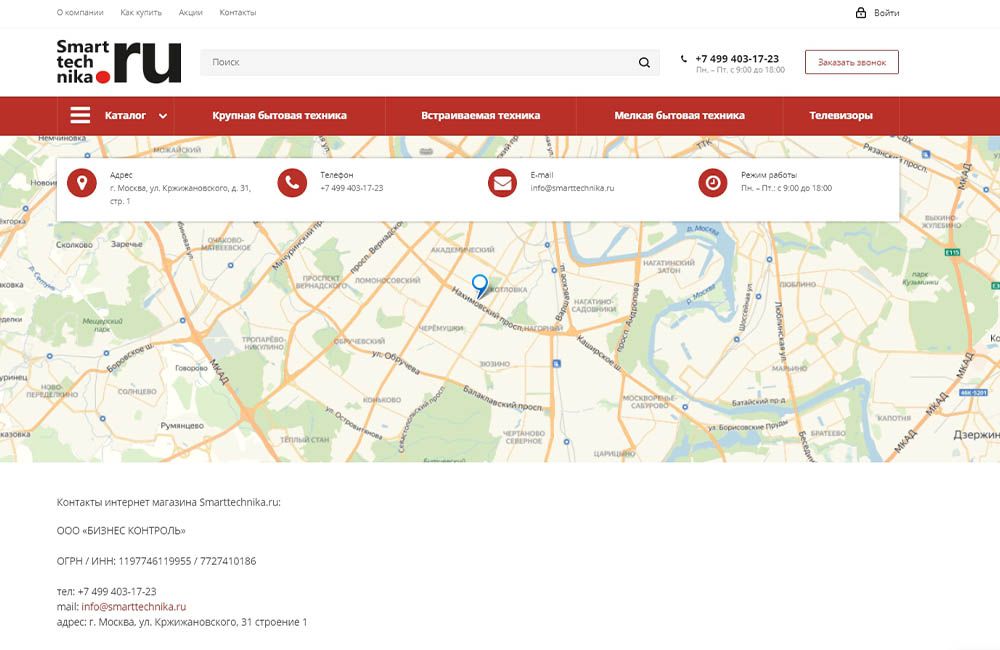
Task: Open the Крупная бытовая техника menu
Action: coord(279,116)
